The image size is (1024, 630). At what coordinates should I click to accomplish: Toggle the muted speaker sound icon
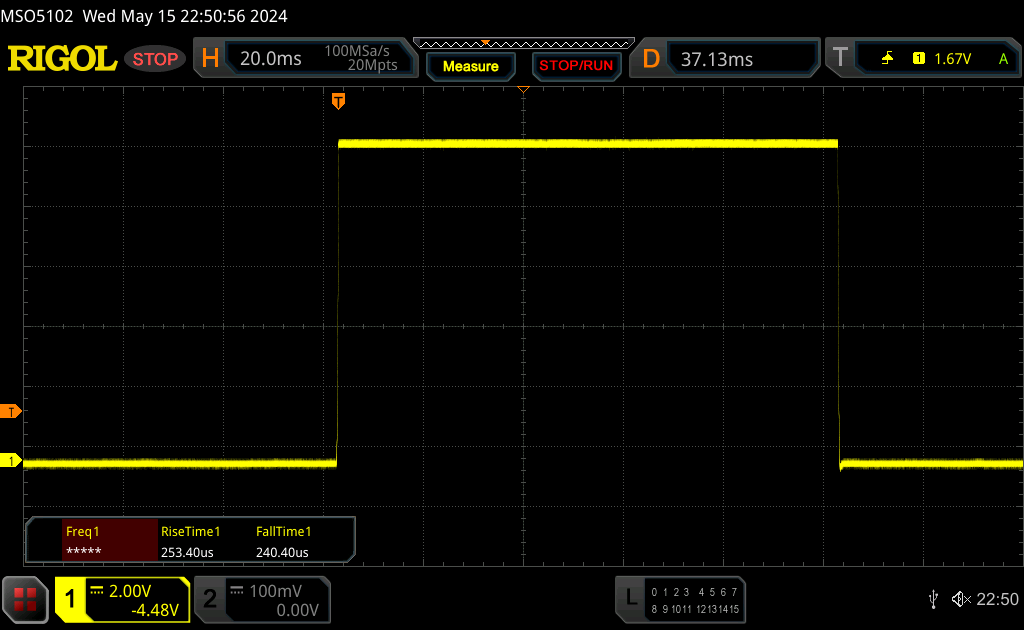tap(961, 599)
